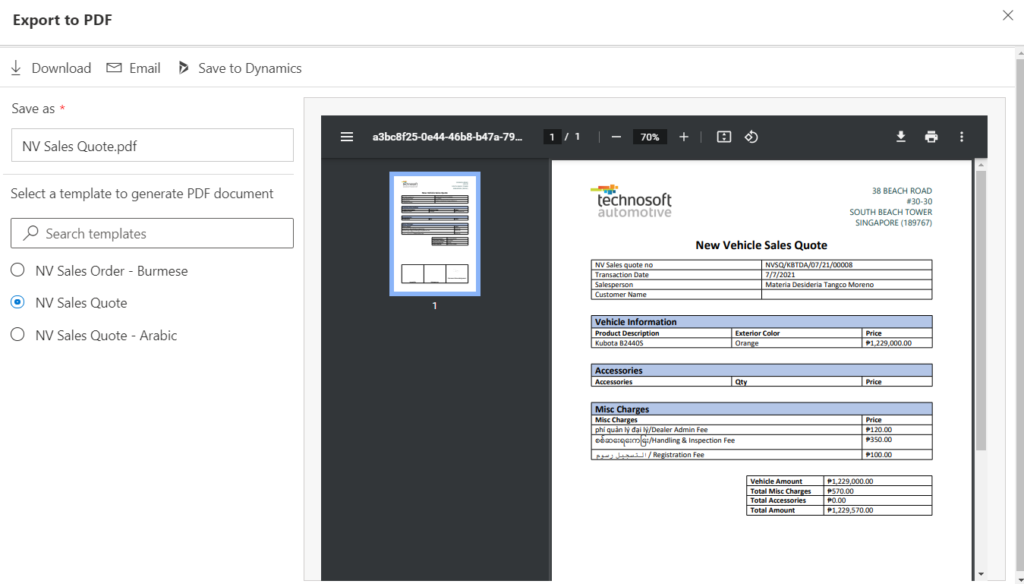Zoom out of the PDF preview
Image resolution: width=1024 pixels, height=584 pixels.
pyautogui.click(x=616, y=136)
